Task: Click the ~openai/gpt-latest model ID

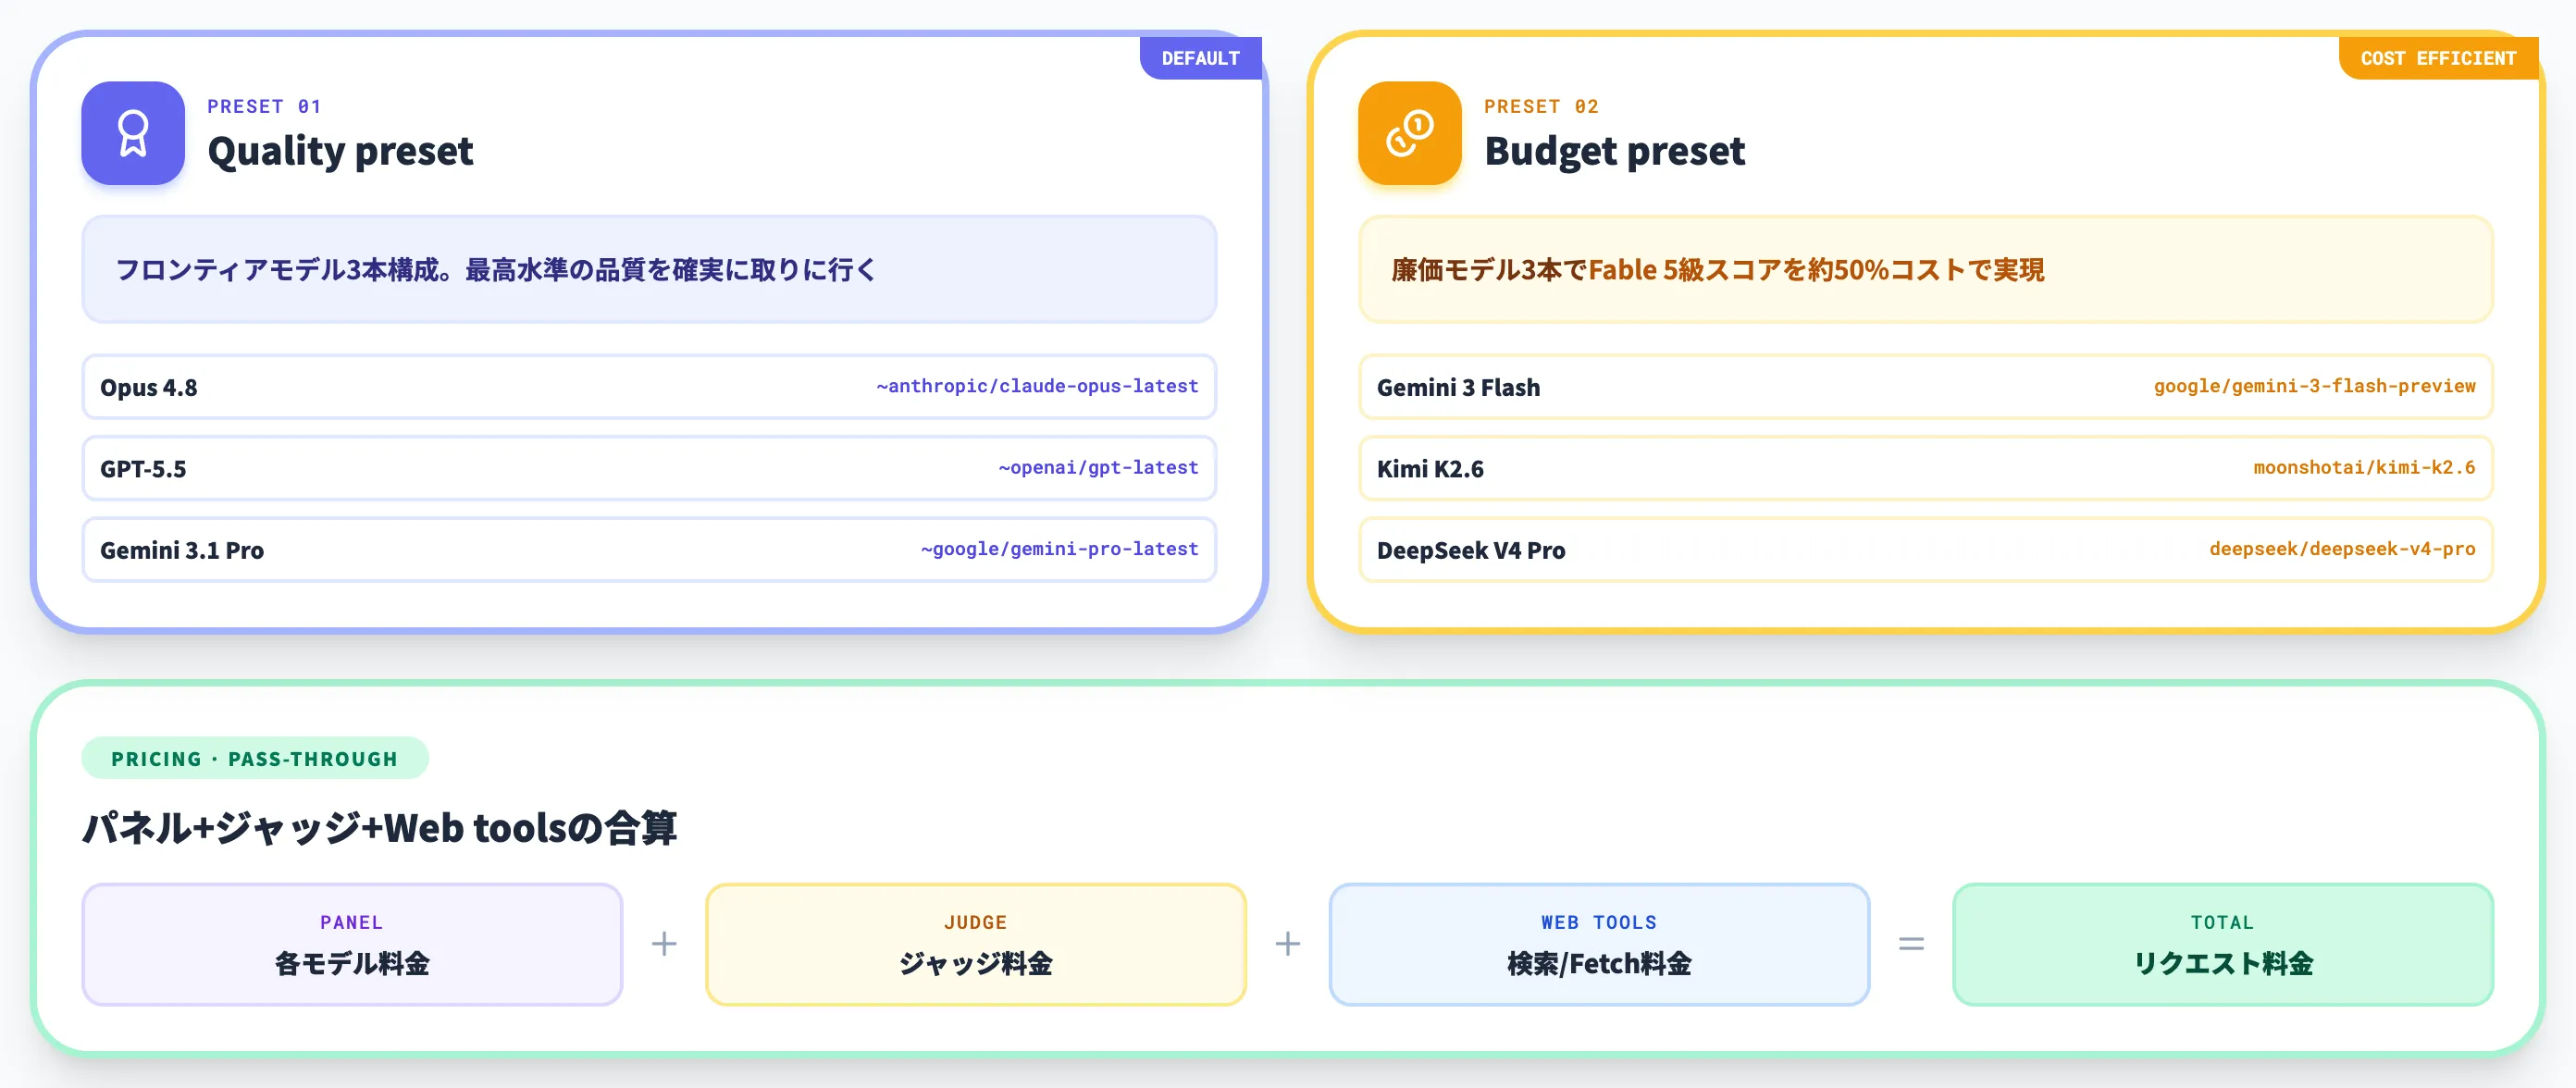Action: (x=1098, y=467)
